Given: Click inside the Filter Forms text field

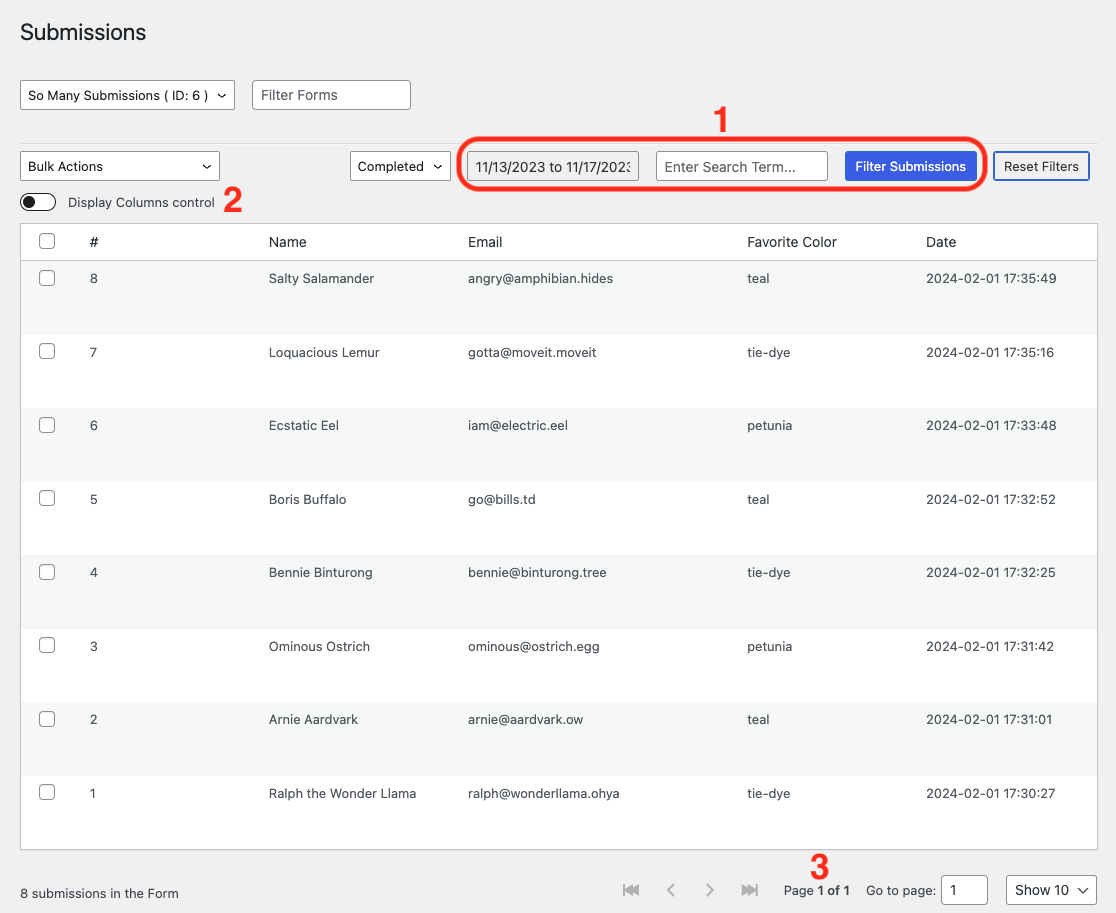Looking at the screenshot, I should click(x=331, y=95).
